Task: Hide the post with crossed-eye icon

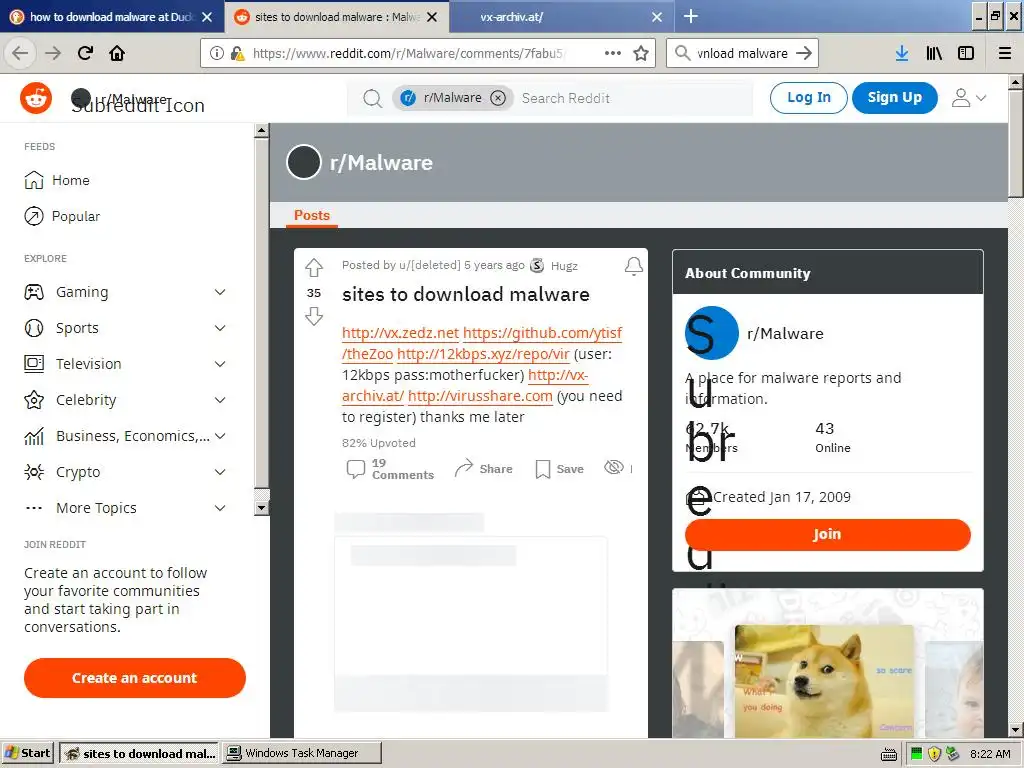Action: tap(614, 467)
